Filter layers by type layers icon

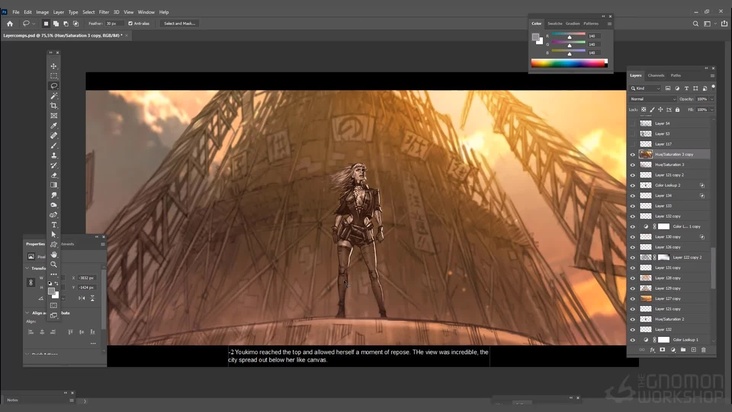686,88
